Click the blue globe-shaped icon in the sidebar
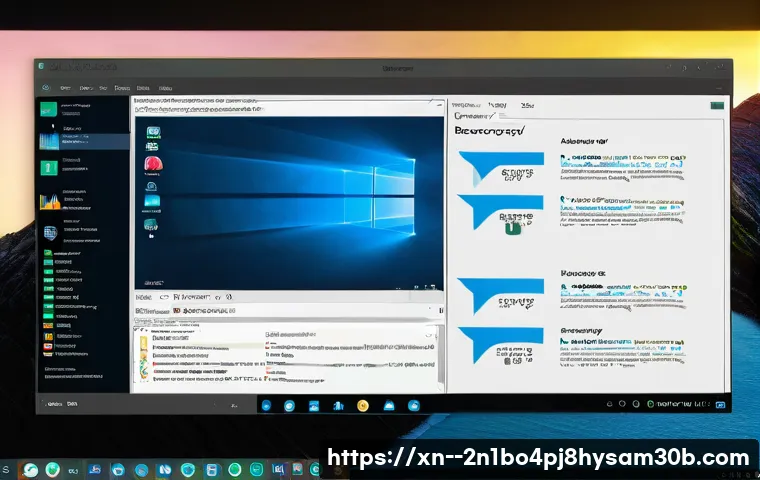Screen dimensions: 760x480 (x=50, y=233)
